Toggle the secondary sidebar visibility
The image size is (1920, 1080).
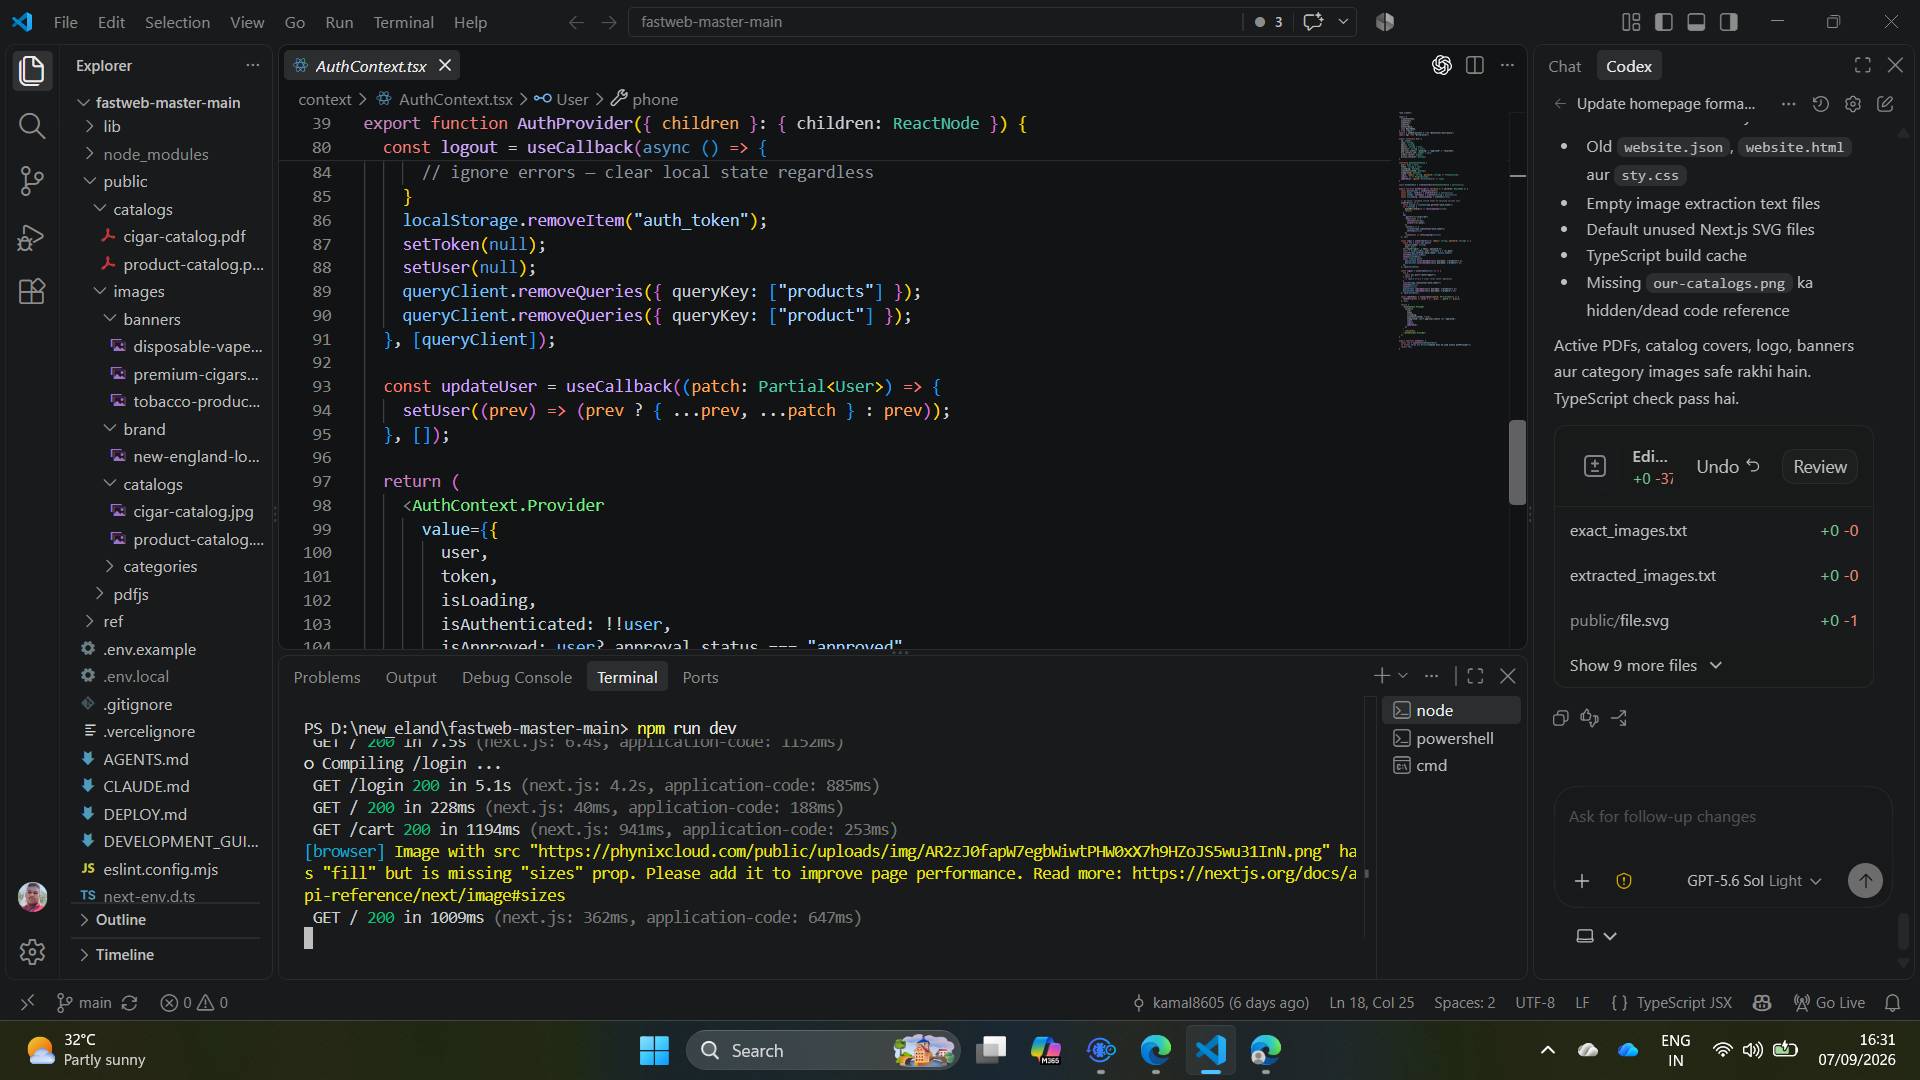tap(1729, 22)
